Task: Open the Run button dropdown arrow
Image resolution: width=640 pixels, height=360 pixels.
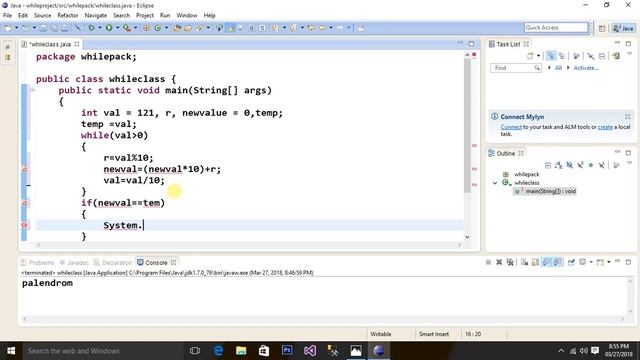Action: coord(118,28)
